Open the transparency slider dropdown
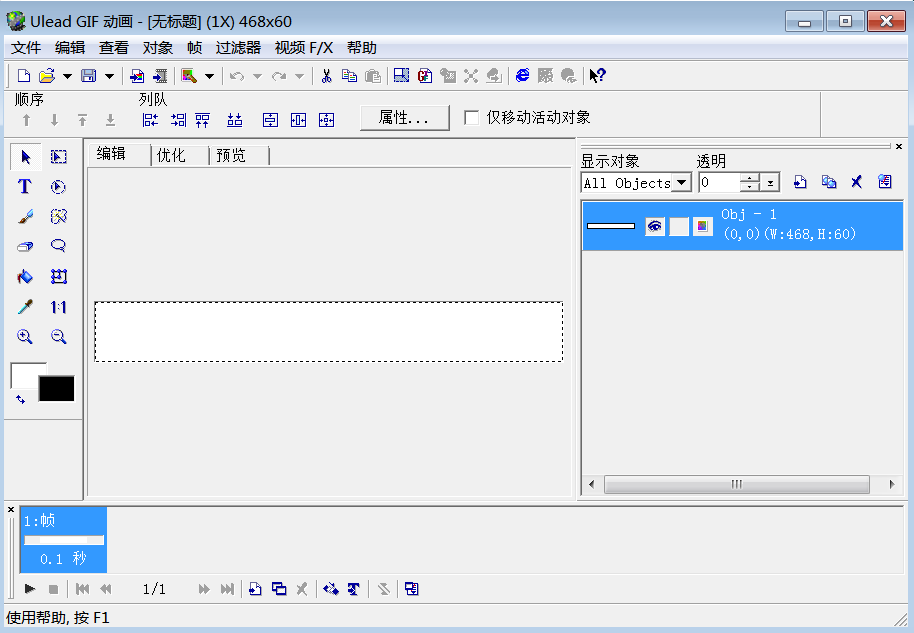Viewport: 914px width, 633px height. coord(770,183)
